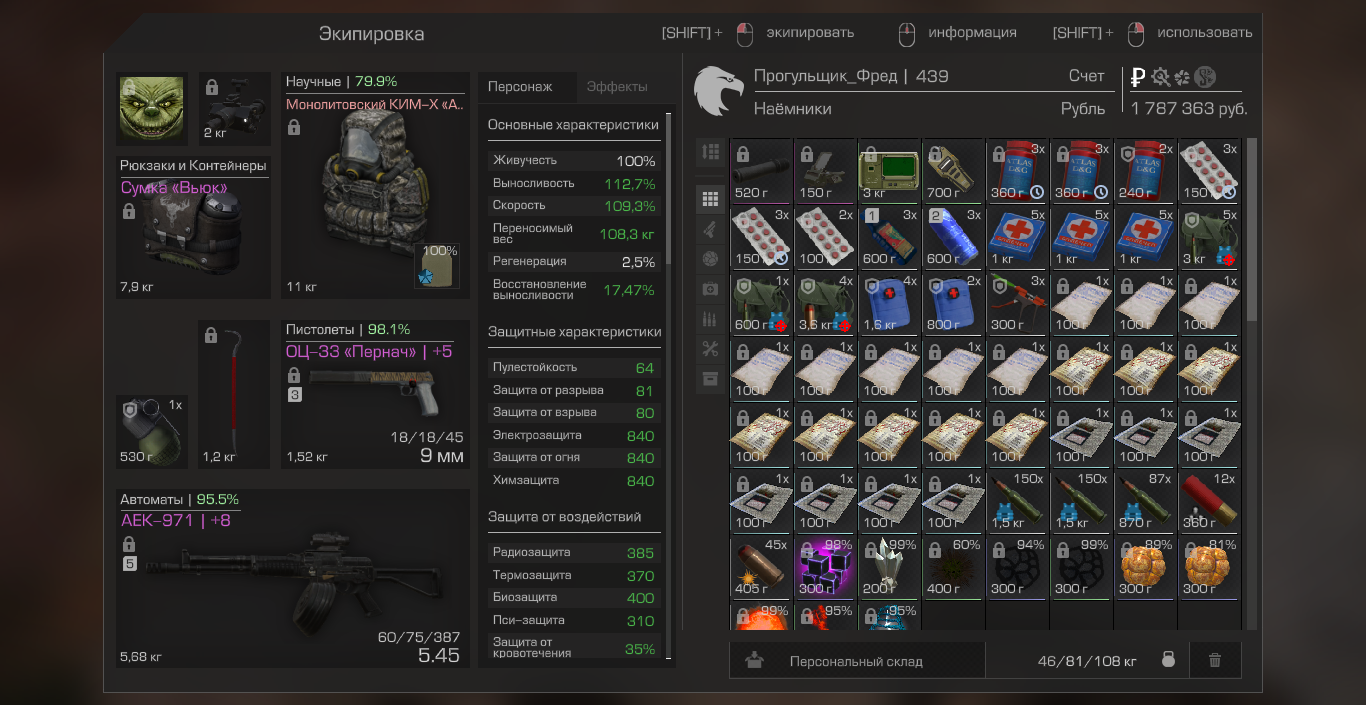The height and width of the screenshot is (705, 1366).
Task: Click the player name Прогульщик_Фред
Action: coord(825,76)
